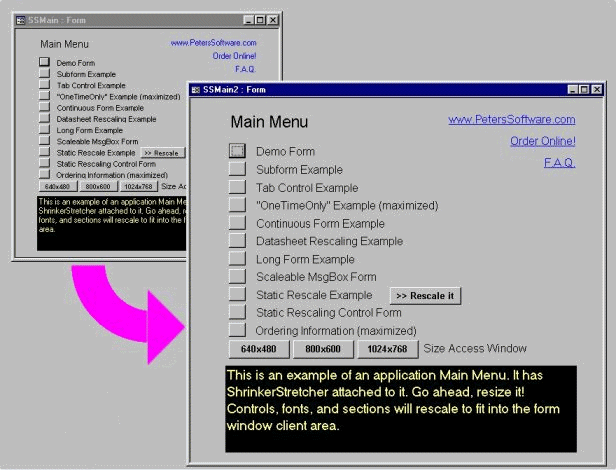The height and width of the screenshot is (470, 616).
Task: Open F.A.Q. link in SSMain window
Action: (246, 70)
